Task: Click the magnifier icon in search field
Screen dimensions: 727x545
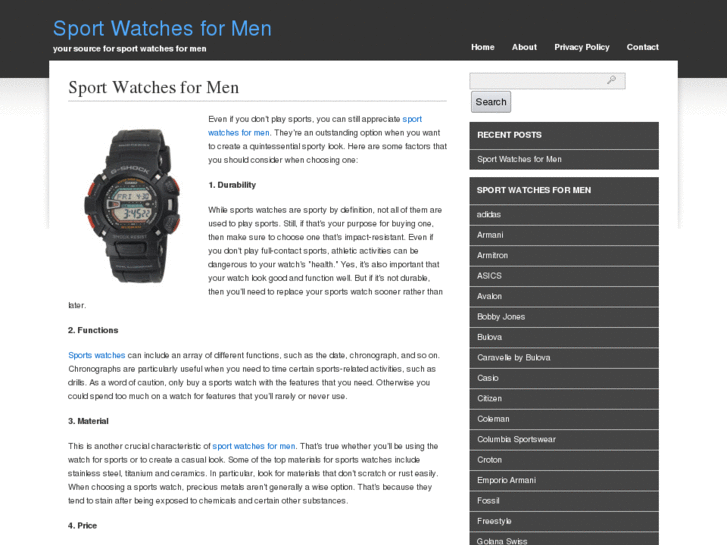Action: coord(612,80)
